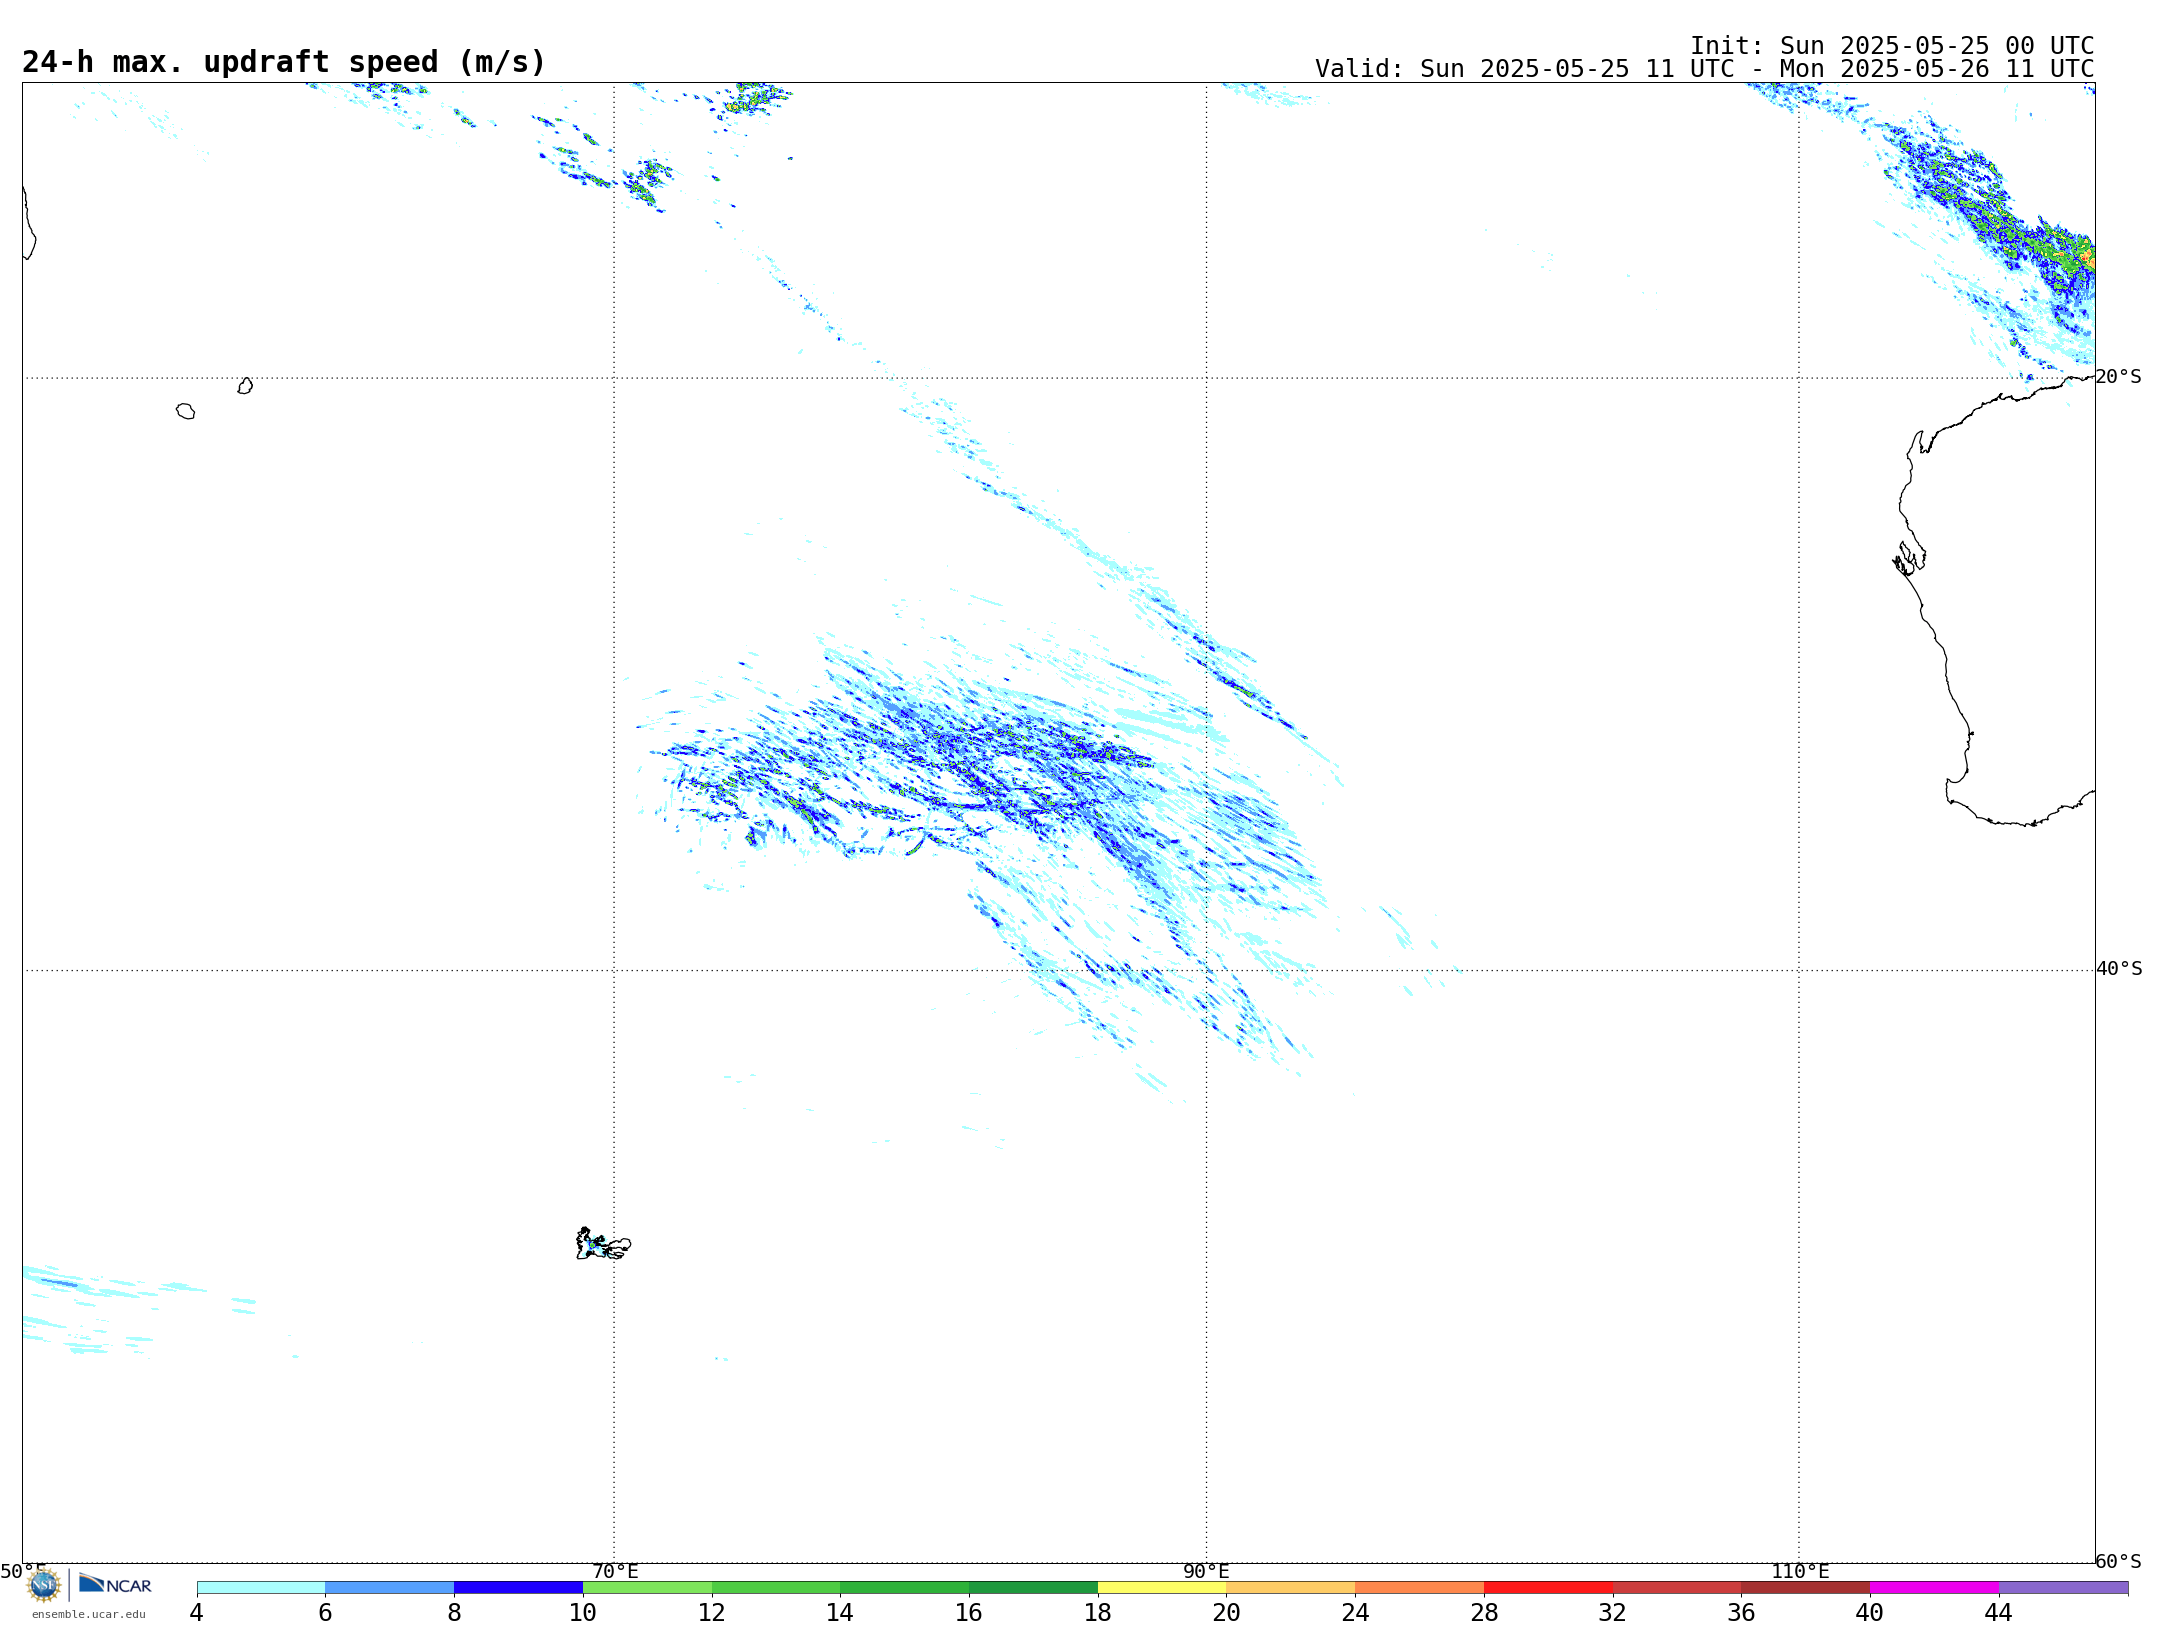Viewport: 2160px width, 1626px height.
Task: Click the colorbar tick label 20
Action: pos(1226,1612)
